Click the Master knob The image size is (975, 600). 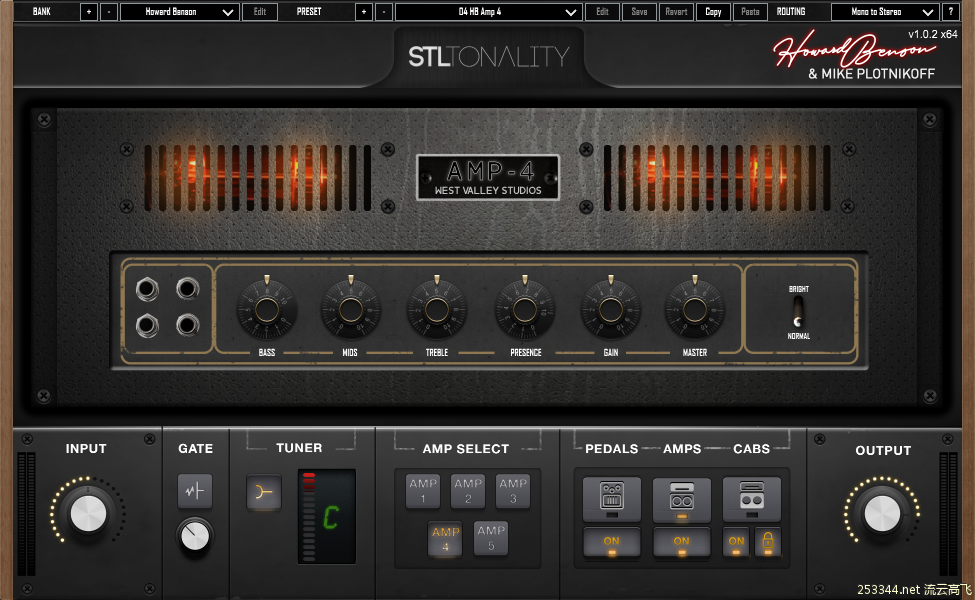[695, 309]
